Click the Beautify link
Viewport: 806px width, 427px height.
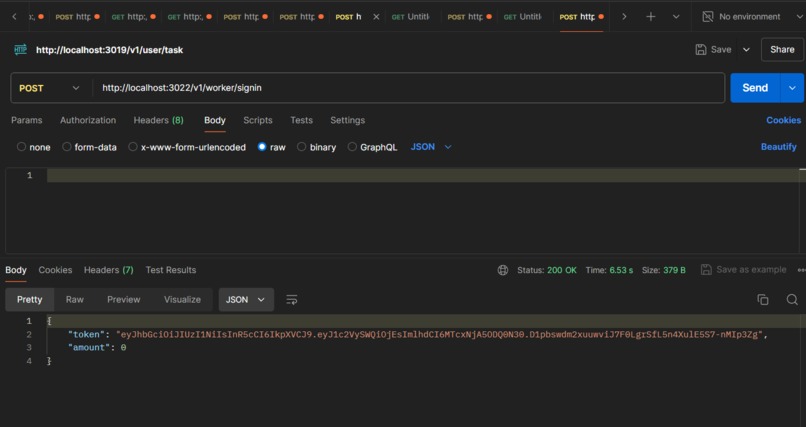coord(778,147)
